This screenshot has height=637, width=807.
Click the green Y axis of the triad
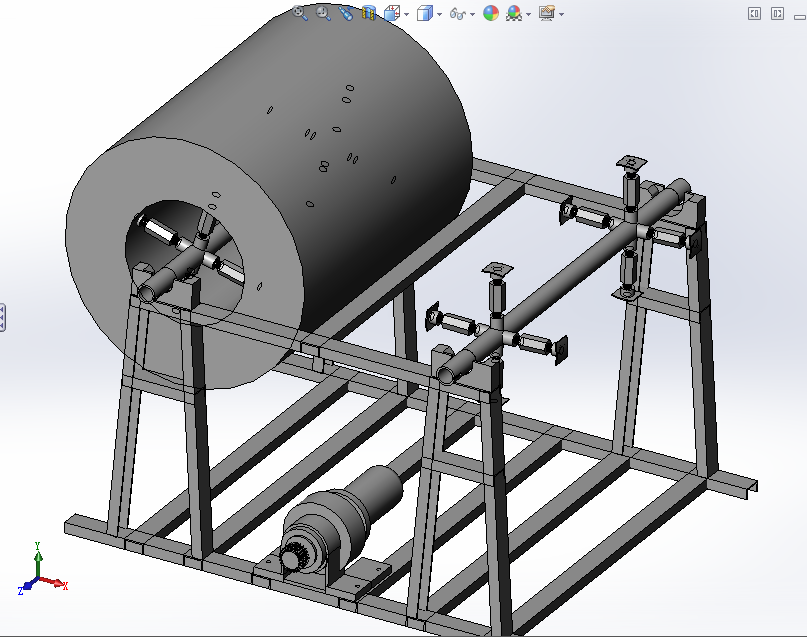(x=38, y=559)
